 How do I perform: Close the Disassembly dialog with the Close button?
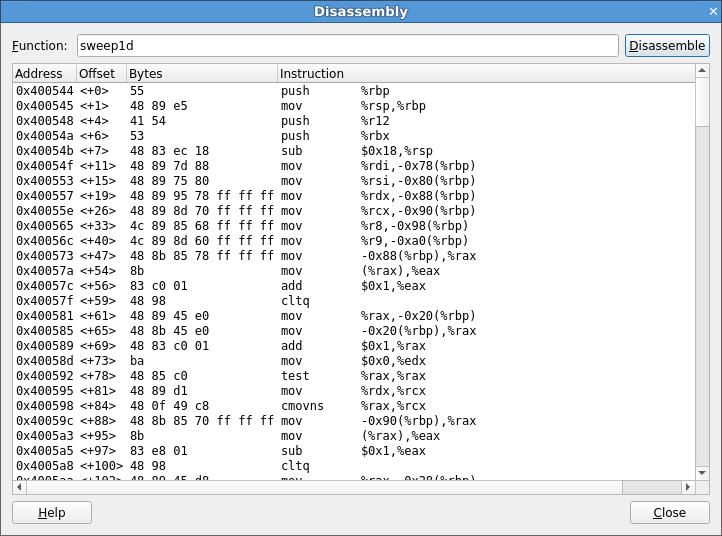669,513
